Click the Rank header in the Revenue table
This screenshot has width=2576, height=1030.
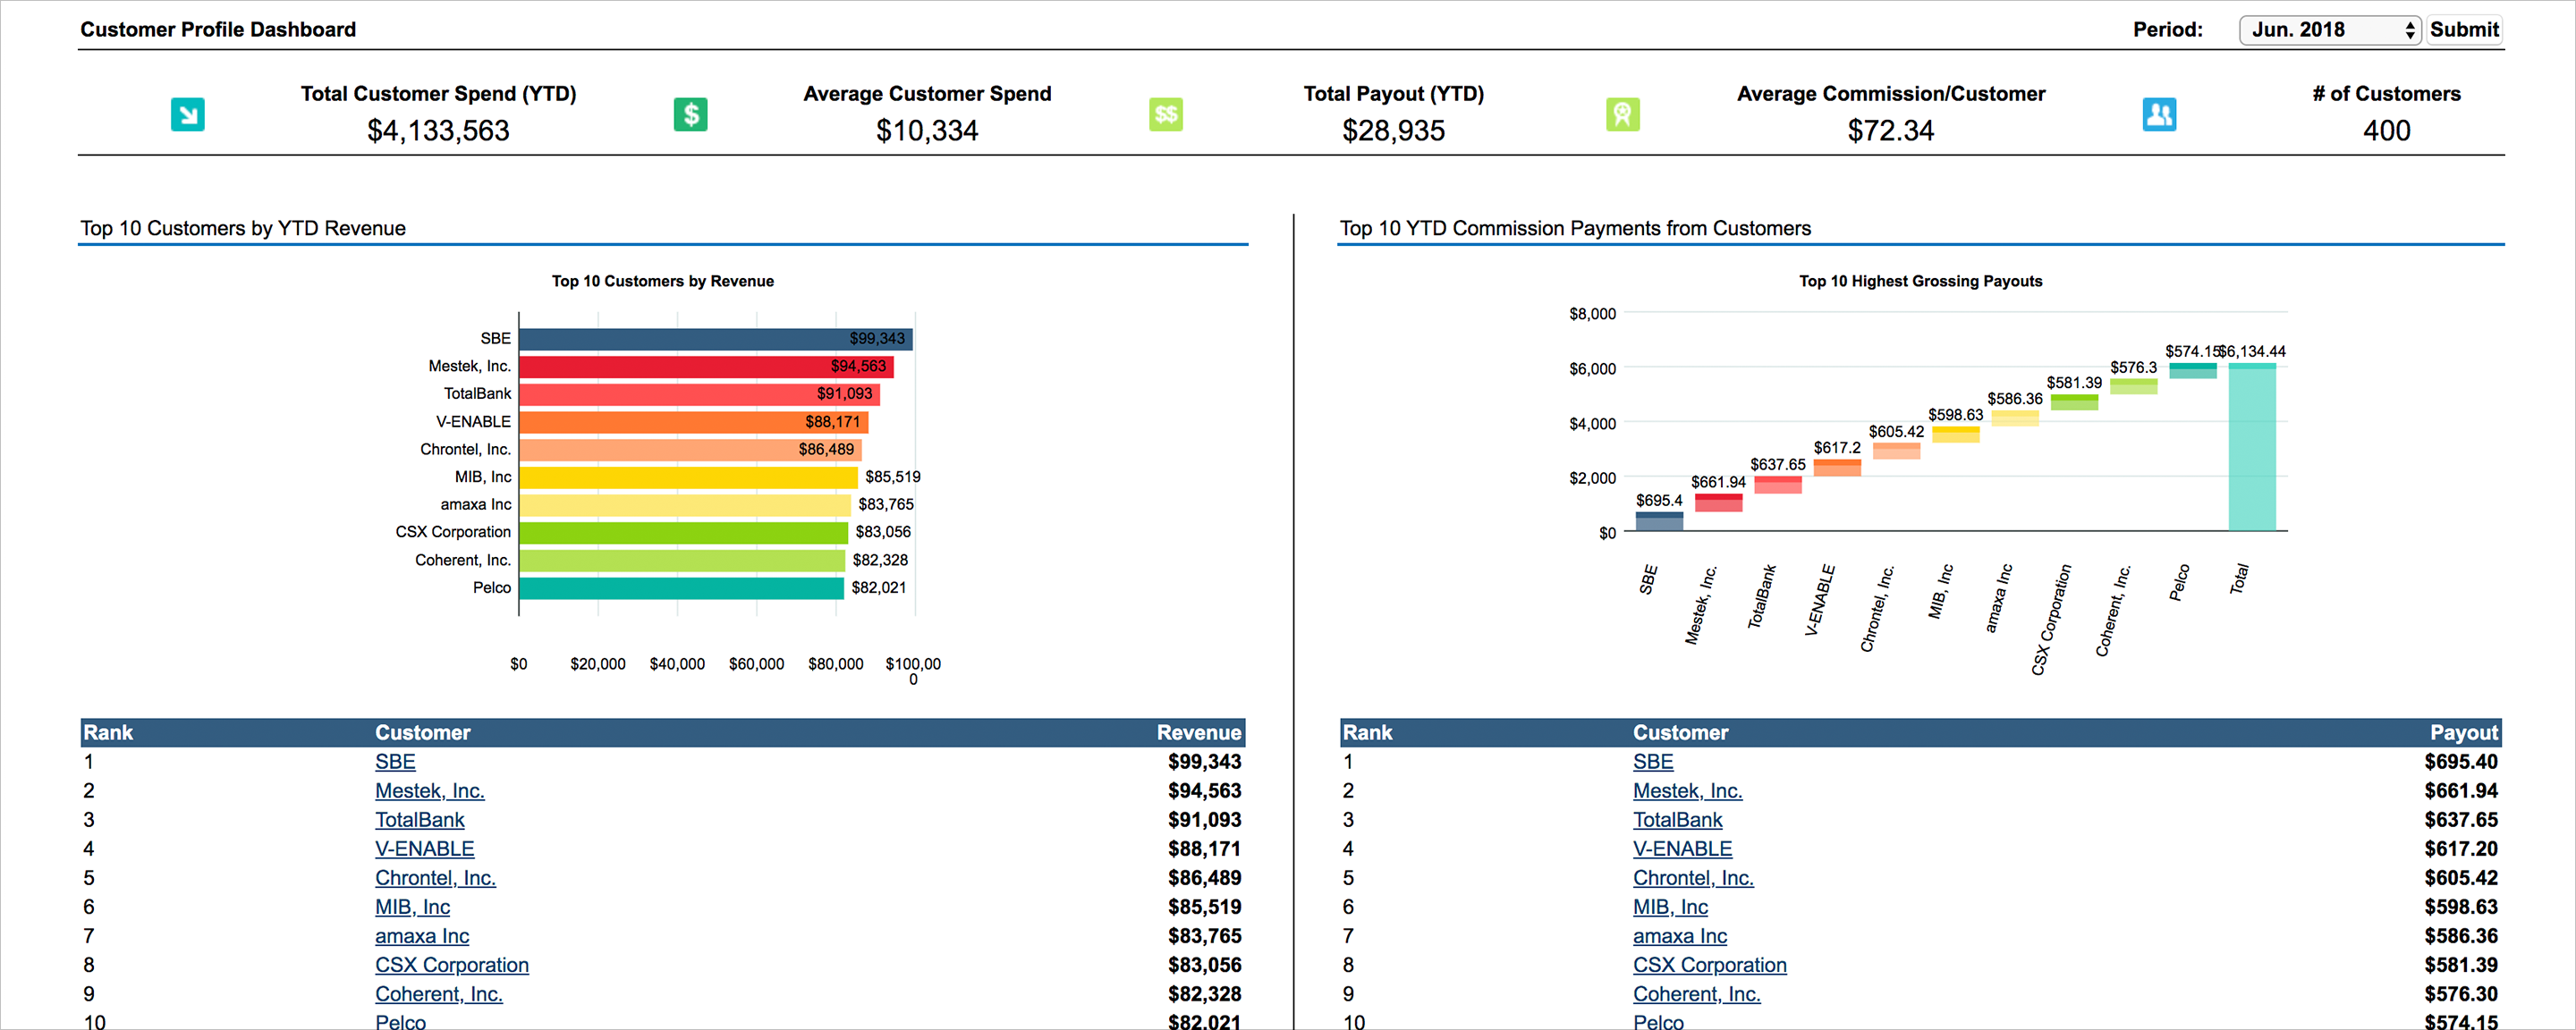coord(108,732)
